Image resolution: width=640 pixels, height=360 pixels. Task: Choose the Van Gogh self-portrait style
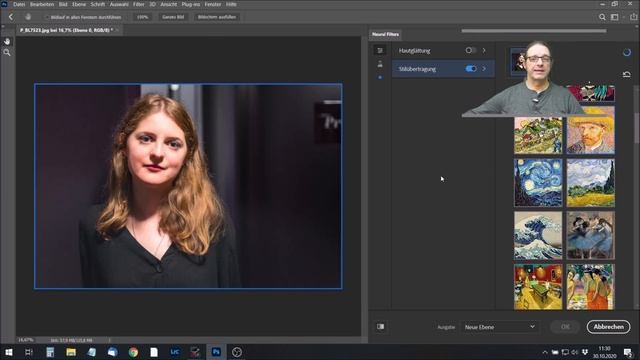[x=591, y=131]
